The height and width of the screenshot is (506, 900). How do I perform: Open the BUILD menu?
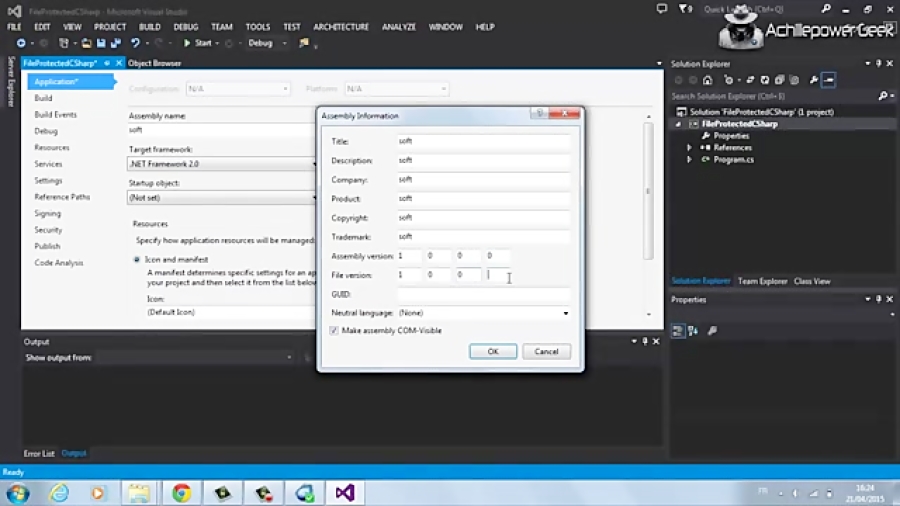click(150, 27)
